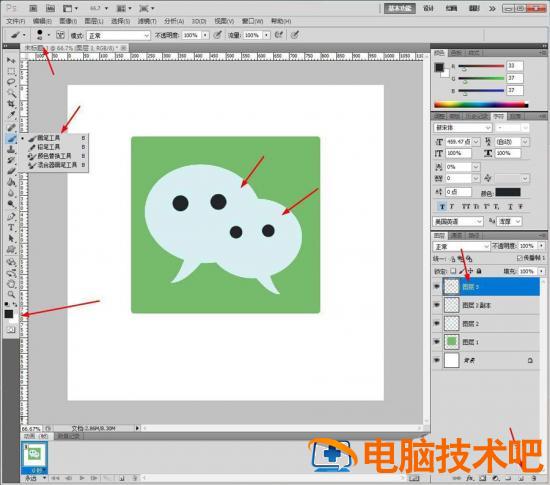The width and height of the screenshot is (550, 485).
Task: Select the Eyedropper tool
Action: pyautogui.click(x=11, y=115)
